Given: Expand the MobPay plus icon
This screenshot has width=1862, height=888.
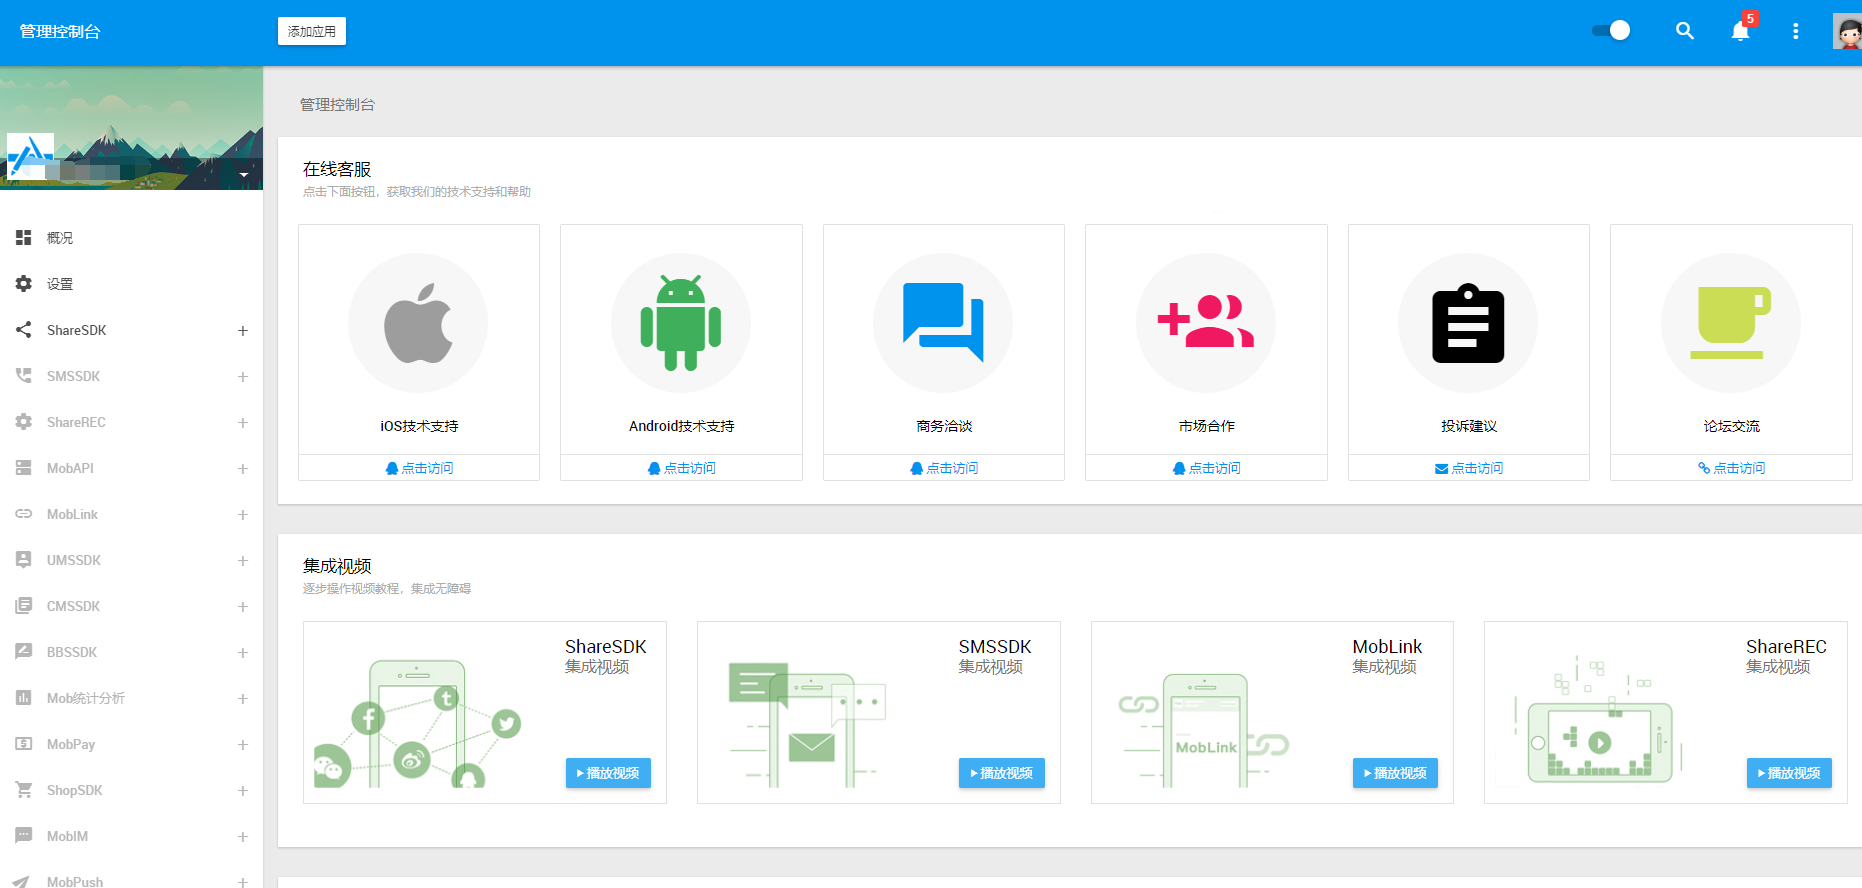Looking at the screenshot, I should (x=242, y=744).
